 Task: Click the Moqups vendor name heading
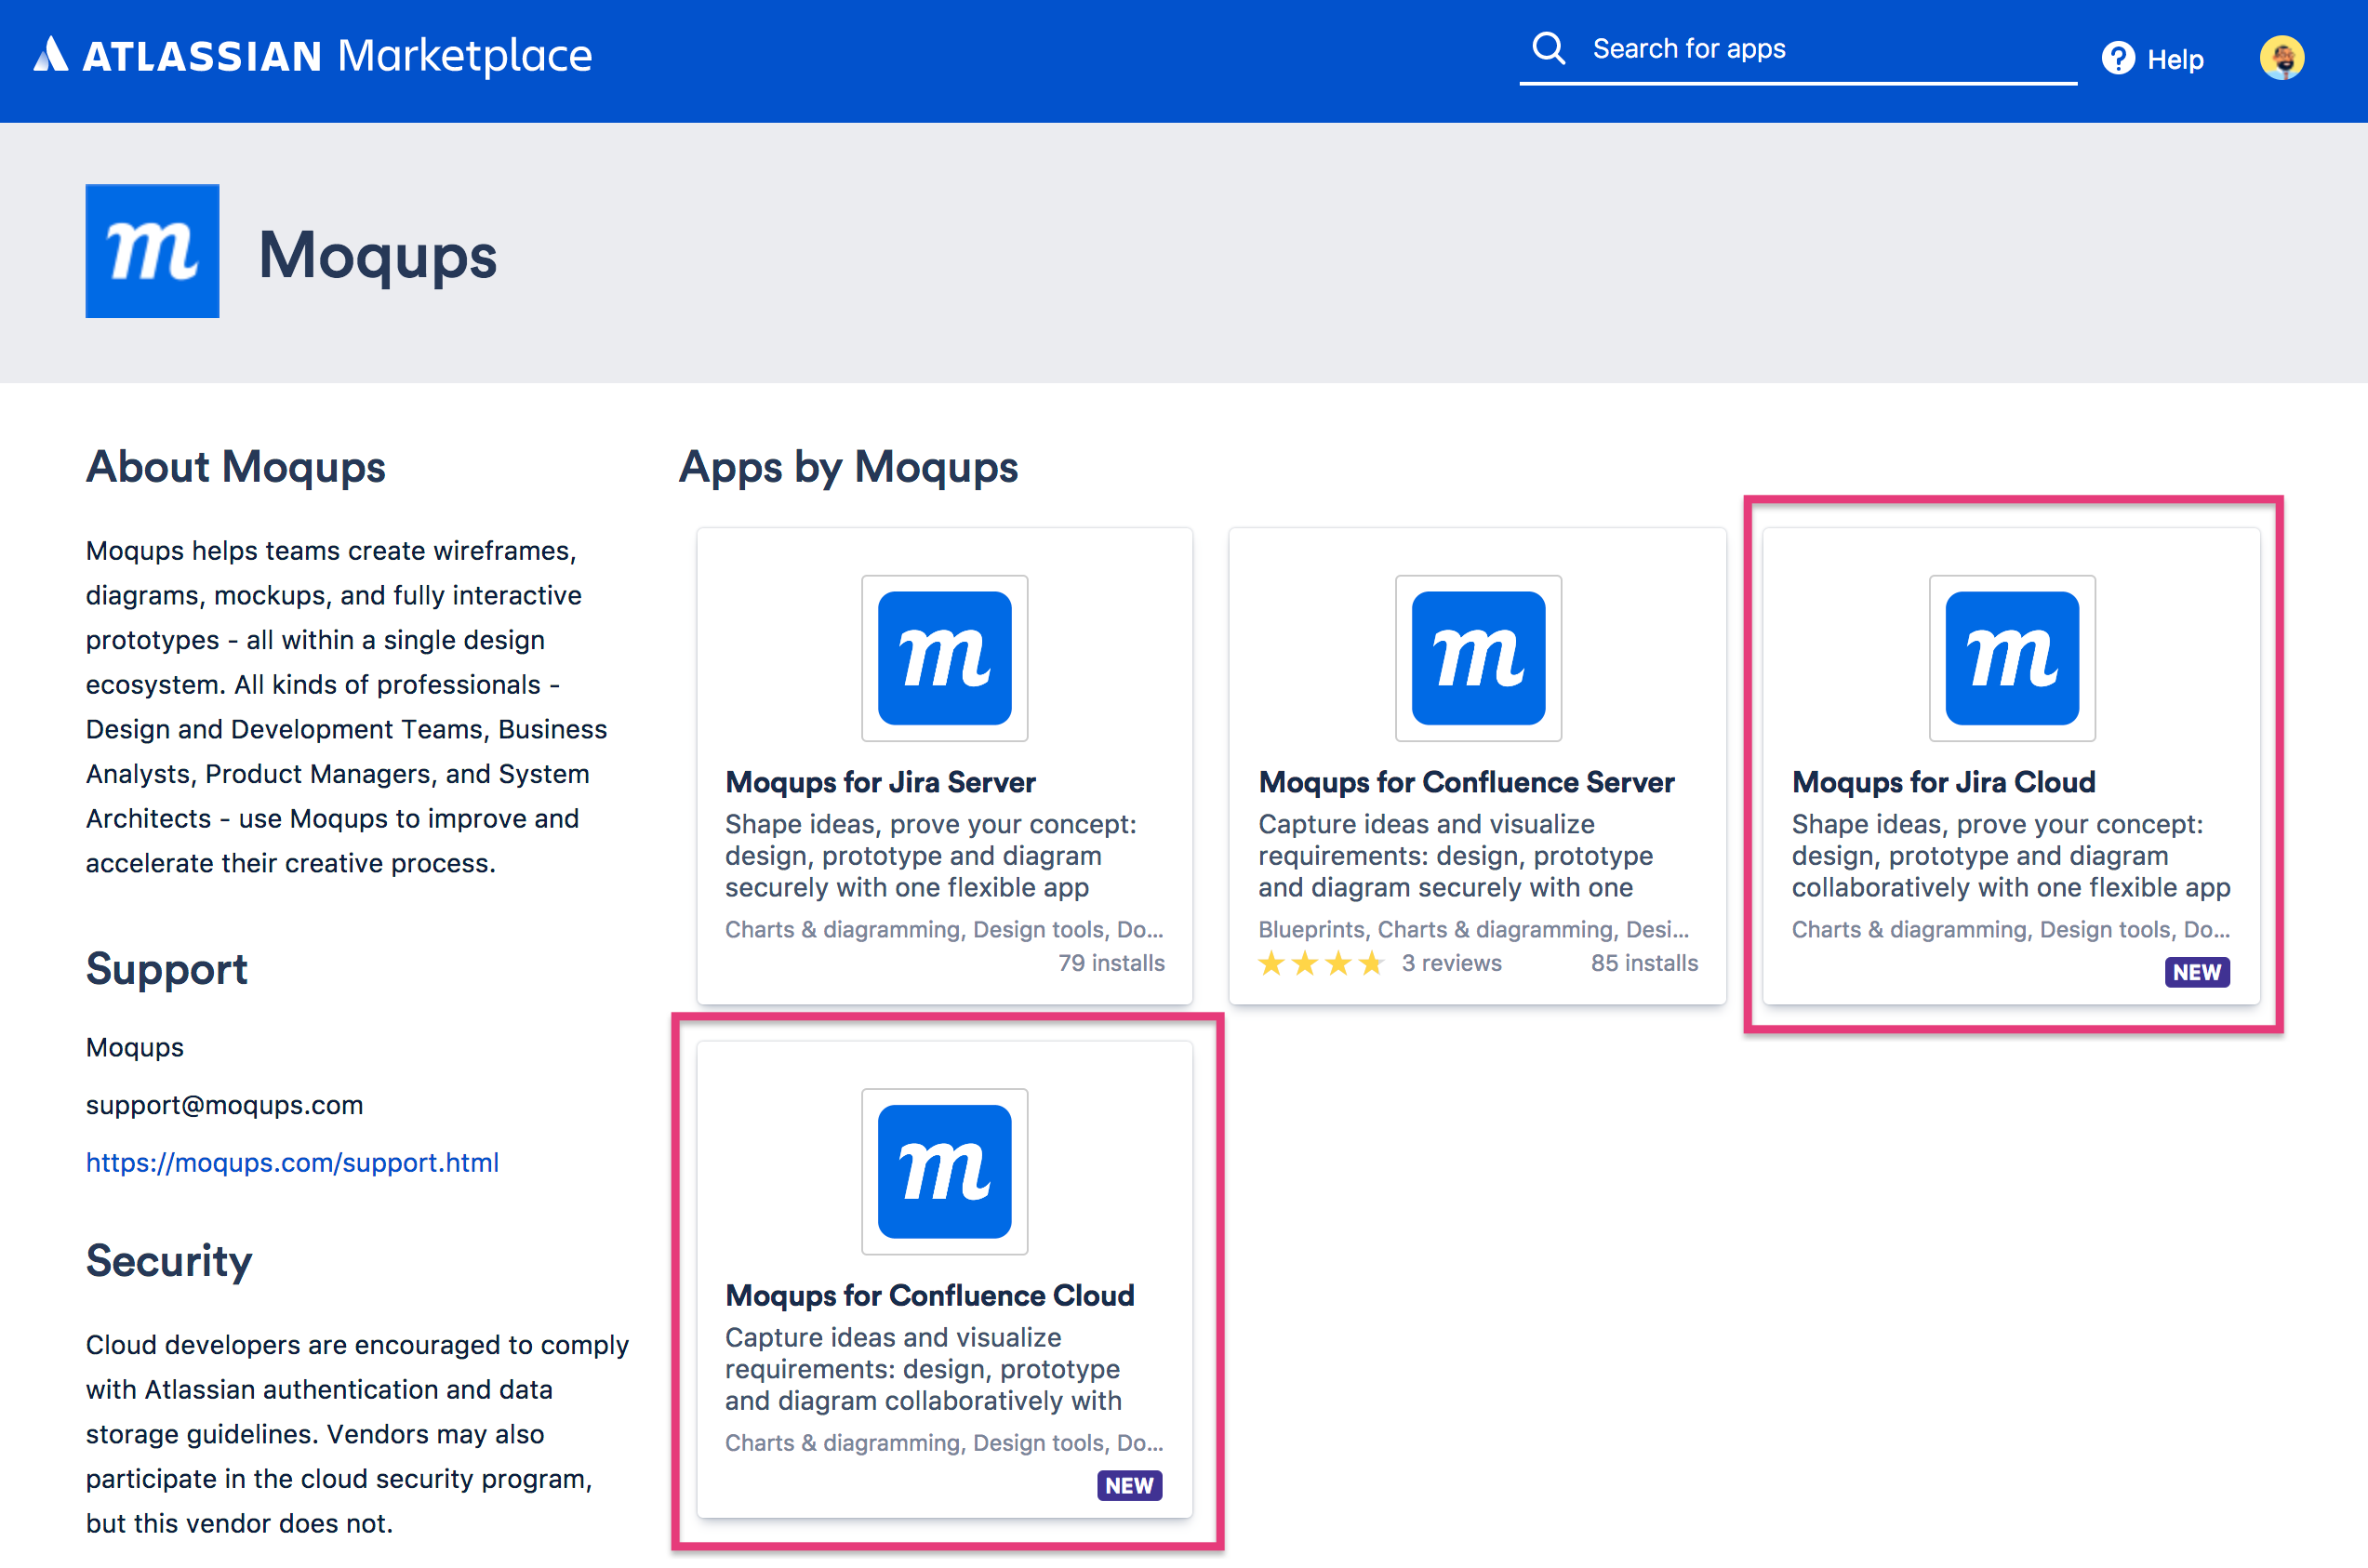click(377, 255)
